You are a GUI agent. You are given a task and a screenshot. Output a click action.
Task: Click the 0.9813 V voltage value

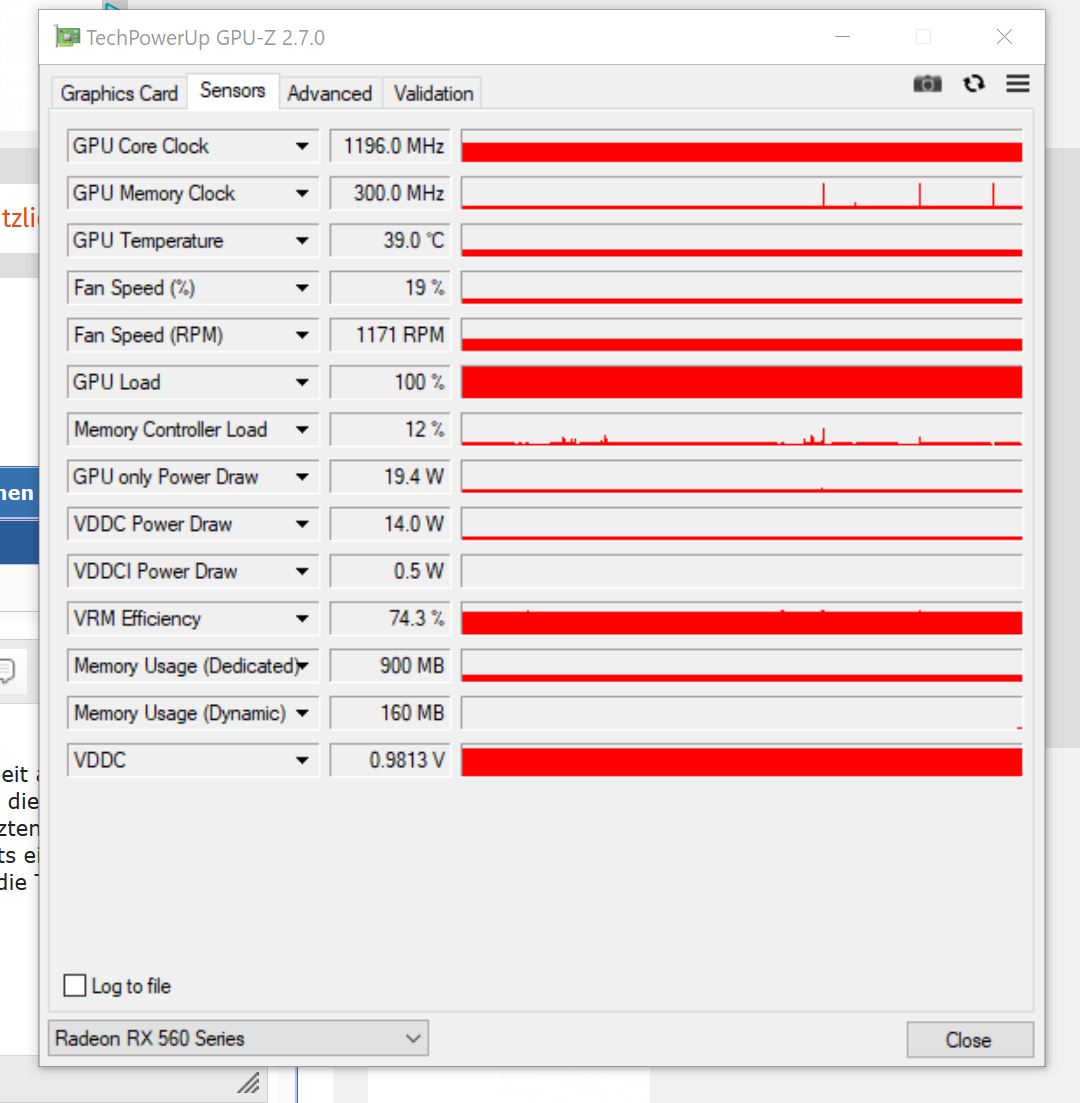click(x=390, y=760)
